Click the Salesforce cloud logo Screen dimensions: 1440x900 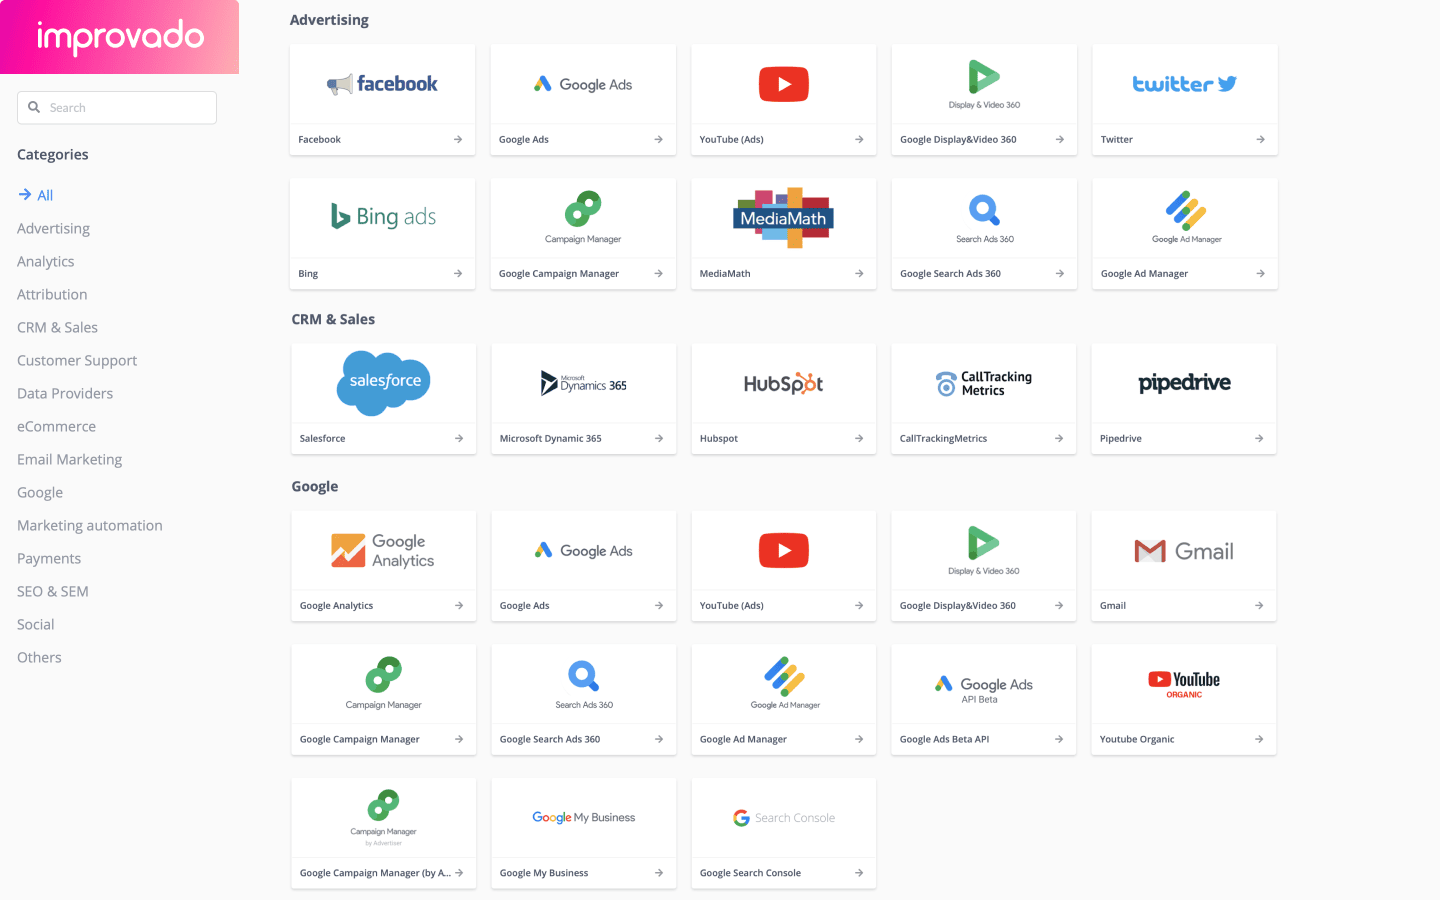click(x=384, y=382)
